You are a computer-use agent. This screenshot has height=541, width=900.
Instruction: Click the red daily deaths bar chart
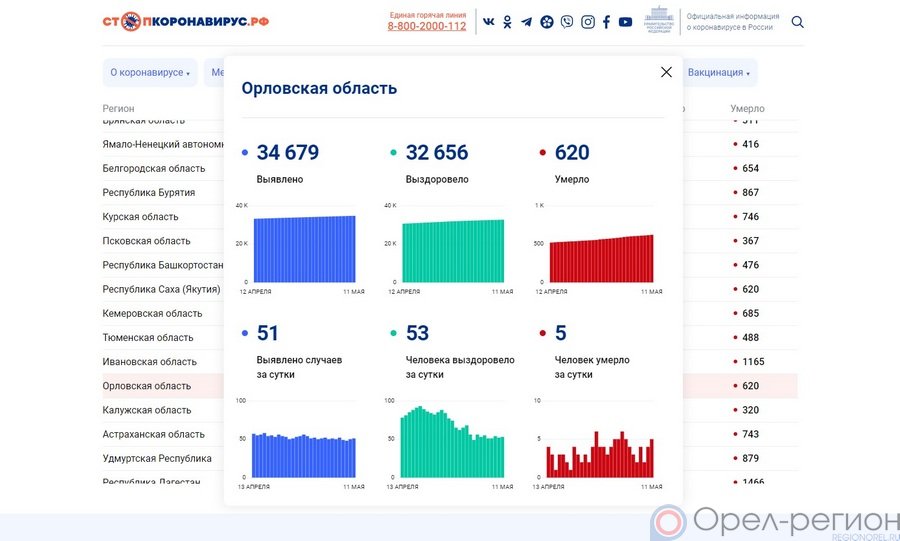tap(600, 454)
